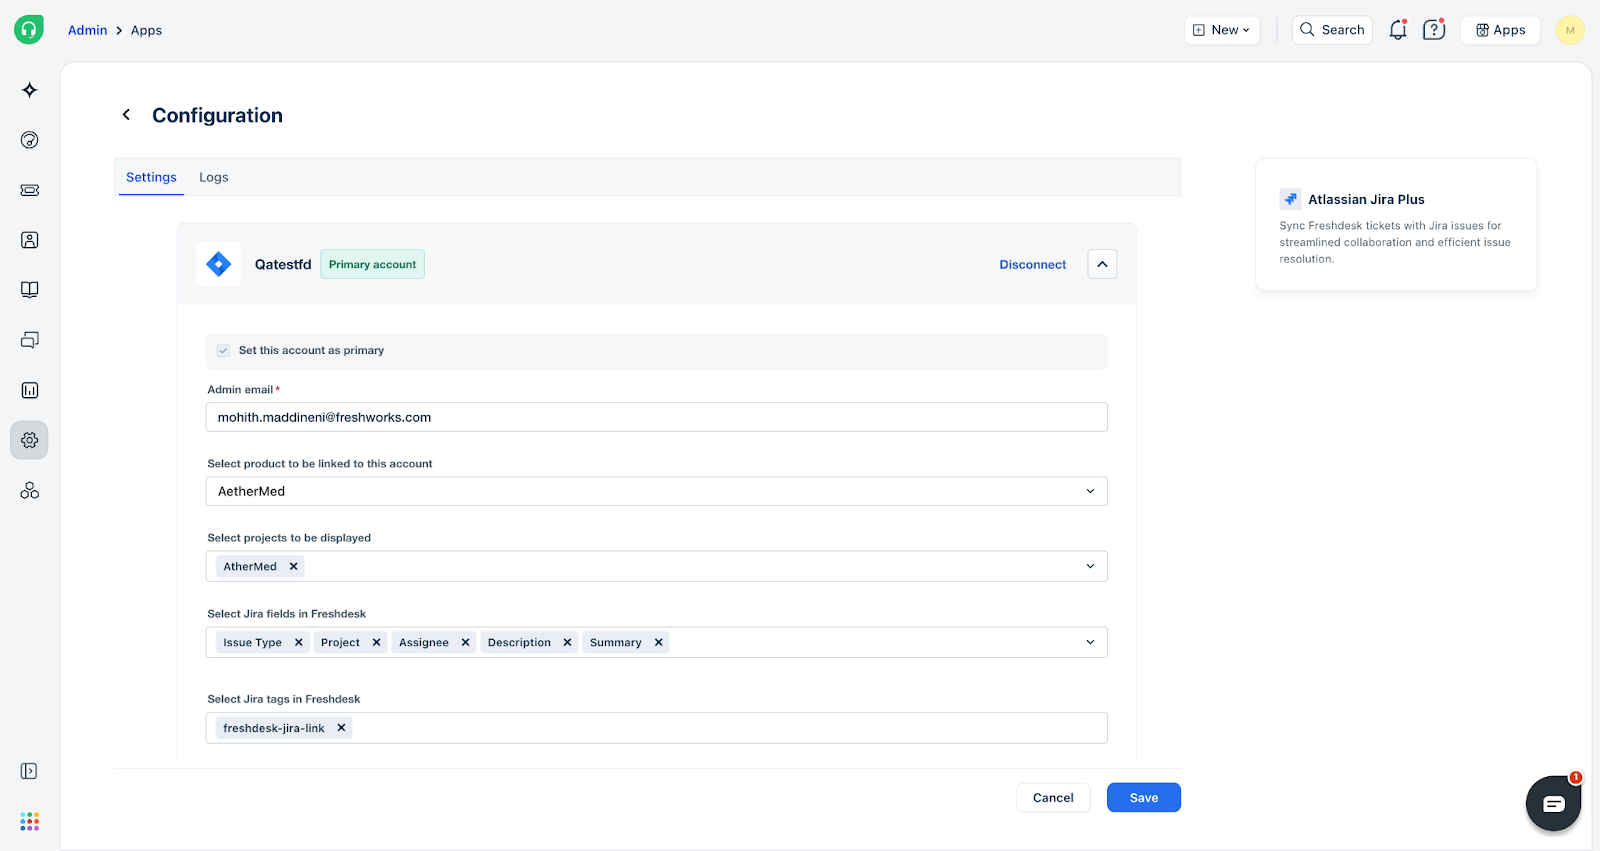Remove the Assignee field chip
The height and width of the screenshot is (851, 1600).
click(x=465, y=642)
